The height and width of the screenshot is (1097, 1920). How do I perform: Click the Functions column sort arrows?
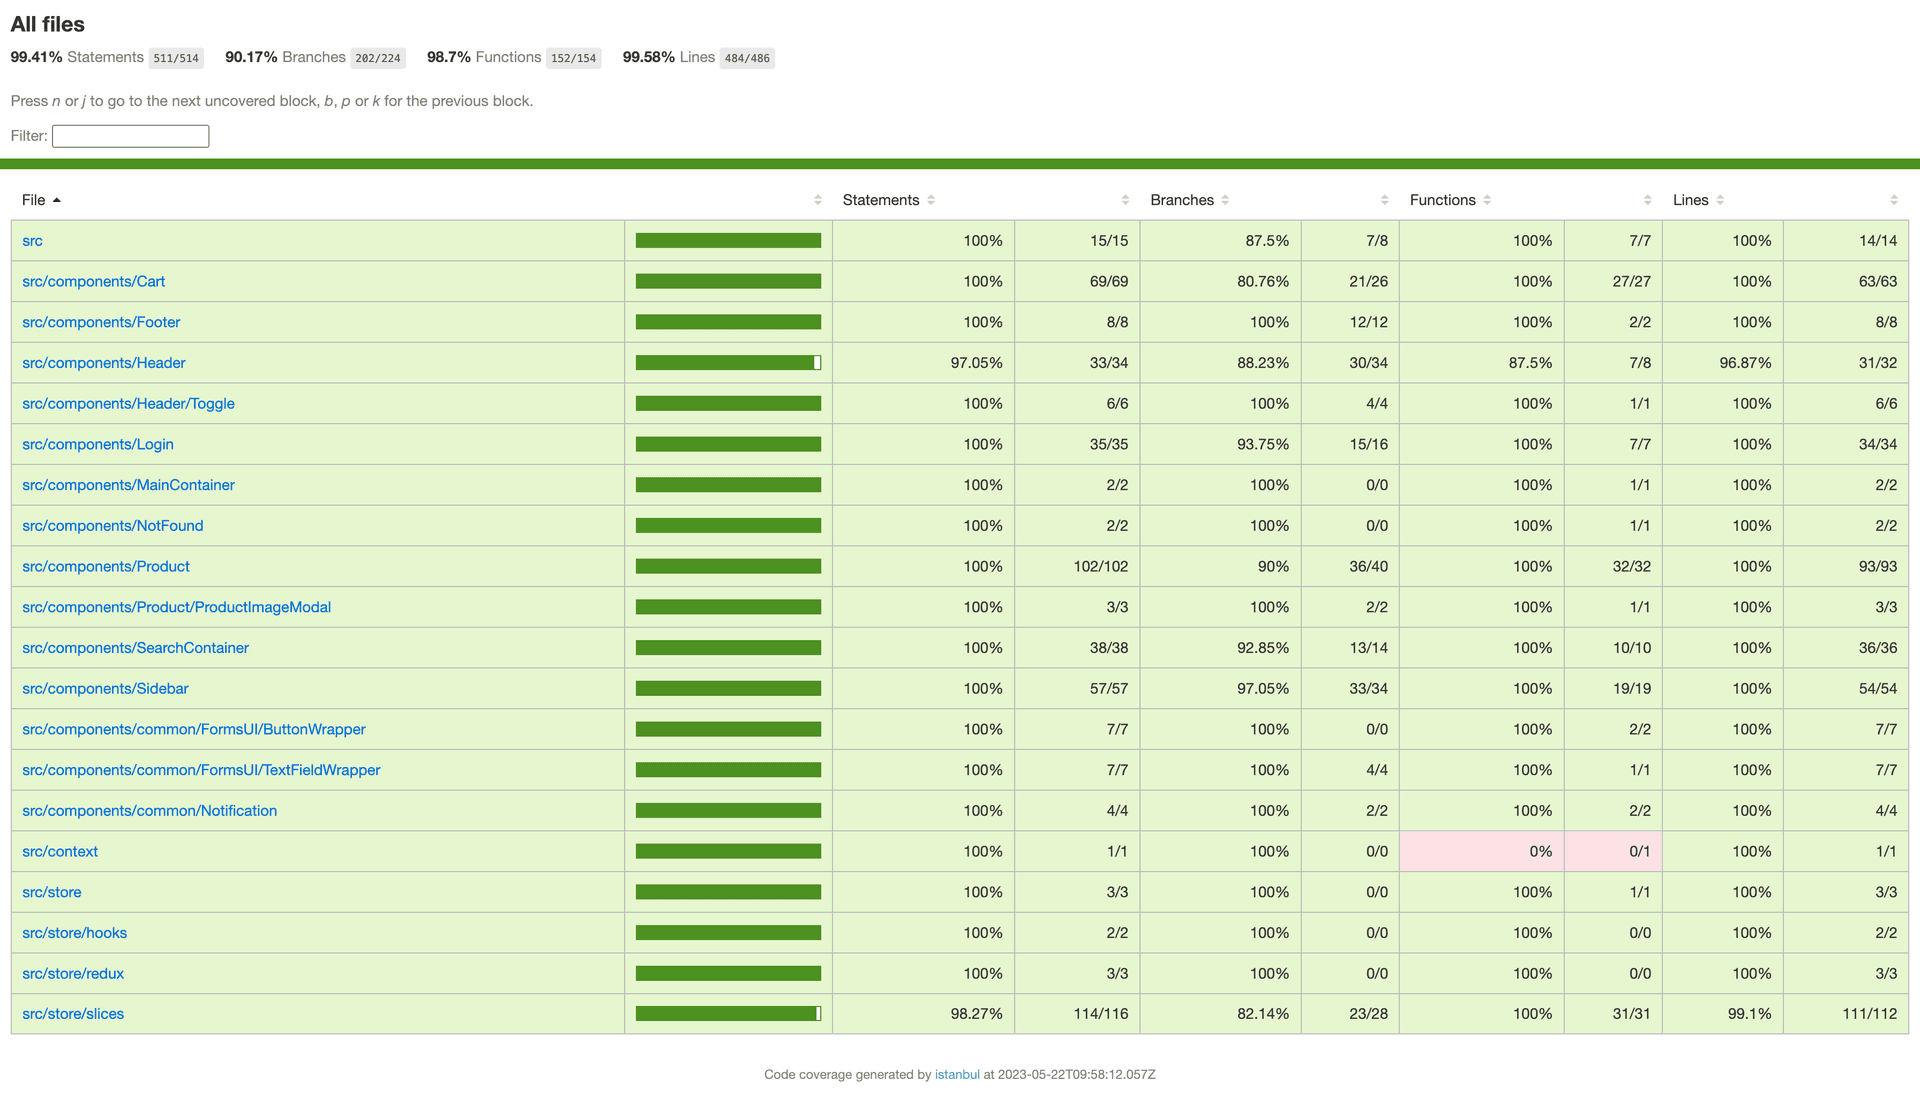tap(1487, 200)
